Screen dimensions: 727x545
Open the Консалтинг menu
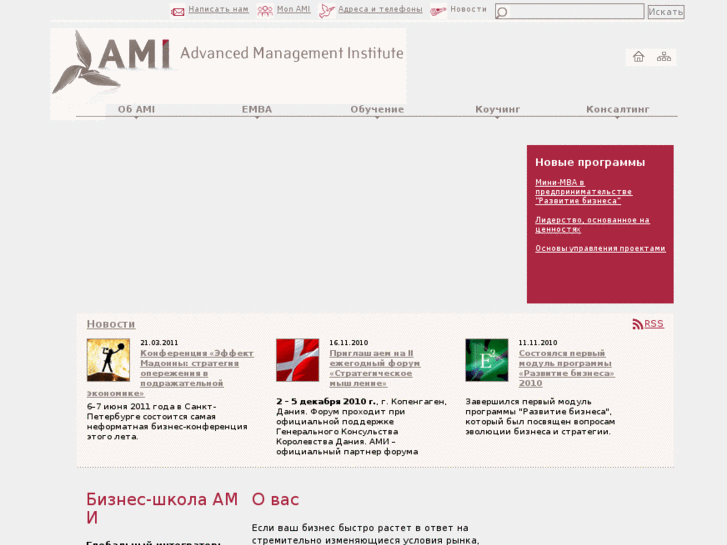(618, 109)
